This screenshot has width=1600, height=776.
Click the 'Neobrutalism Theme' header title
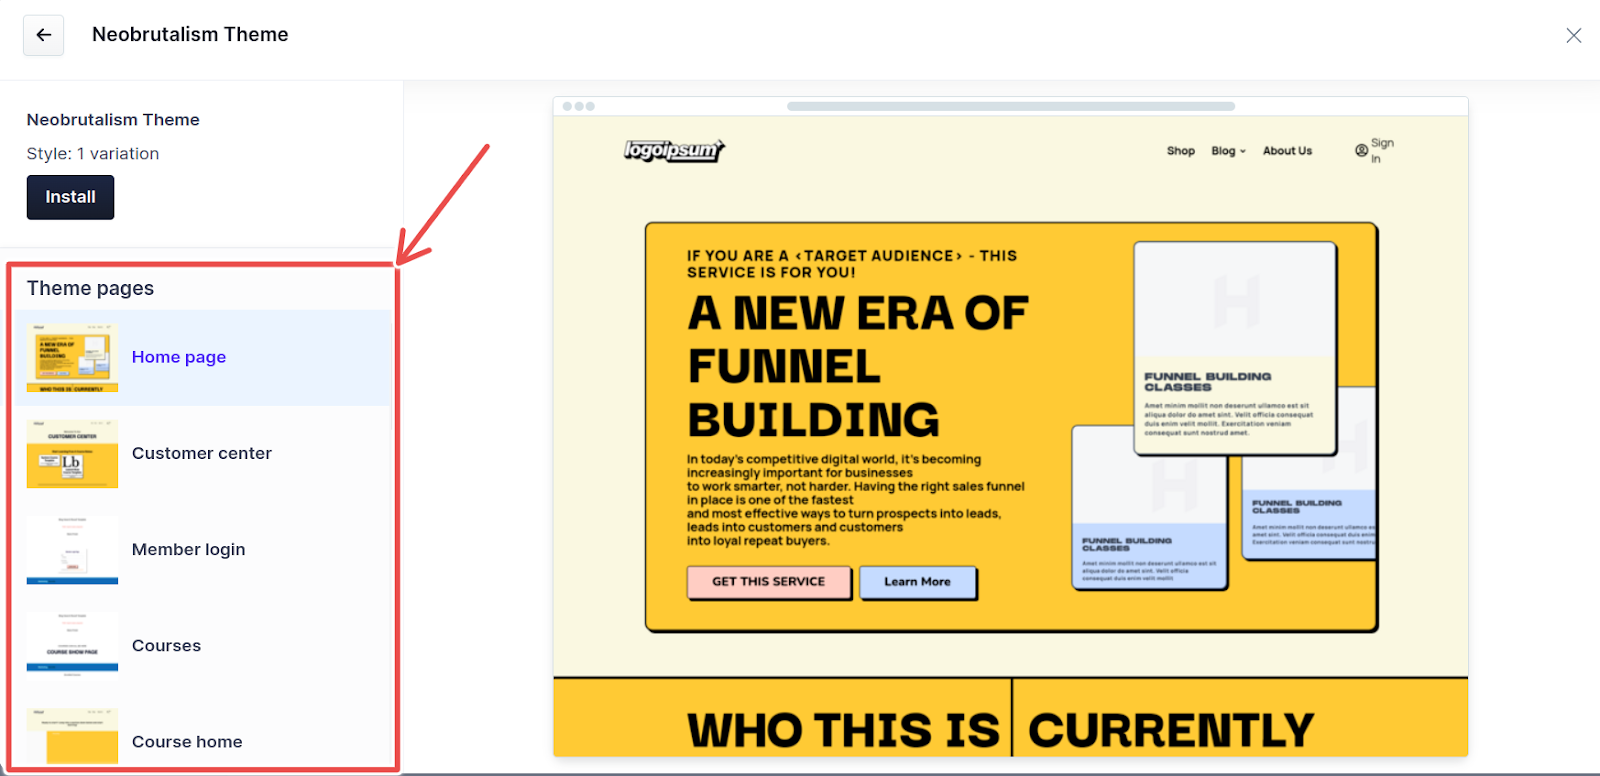[x=190, y=34]
